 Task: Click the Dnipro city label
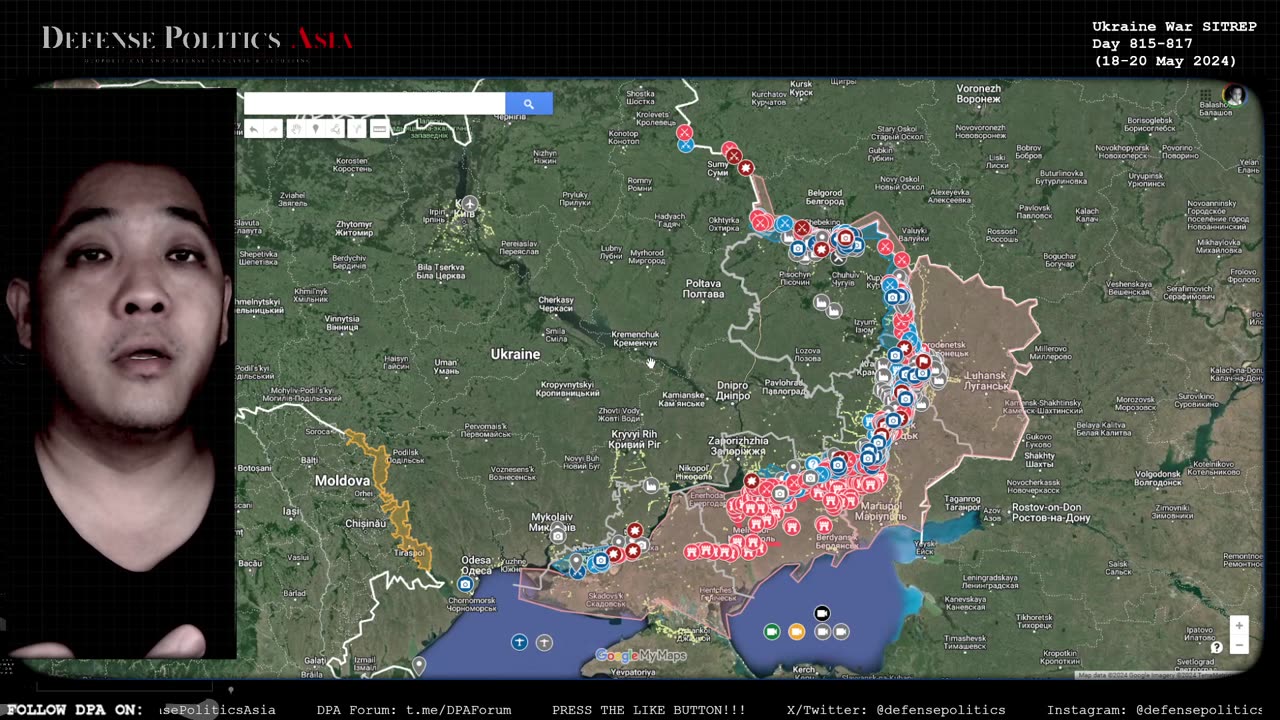[733, 390]
